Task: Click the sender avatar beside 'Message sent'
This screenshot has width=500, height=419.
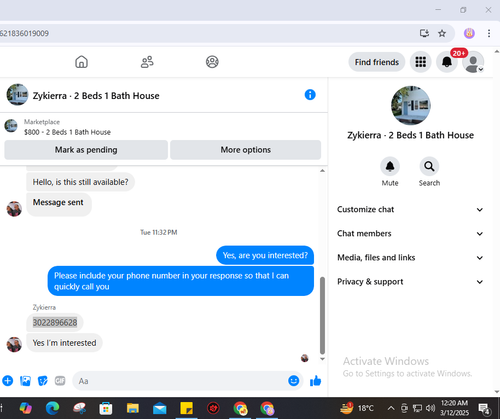Action: click(x=14, y=209)
